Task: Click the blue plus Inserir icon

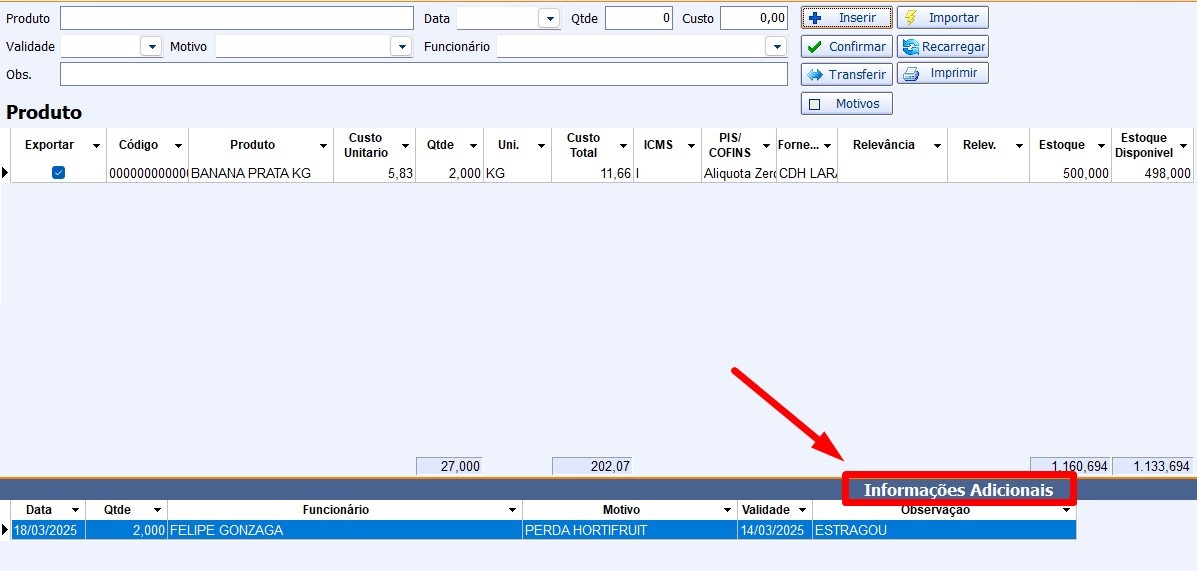Action: click(815, 18)
